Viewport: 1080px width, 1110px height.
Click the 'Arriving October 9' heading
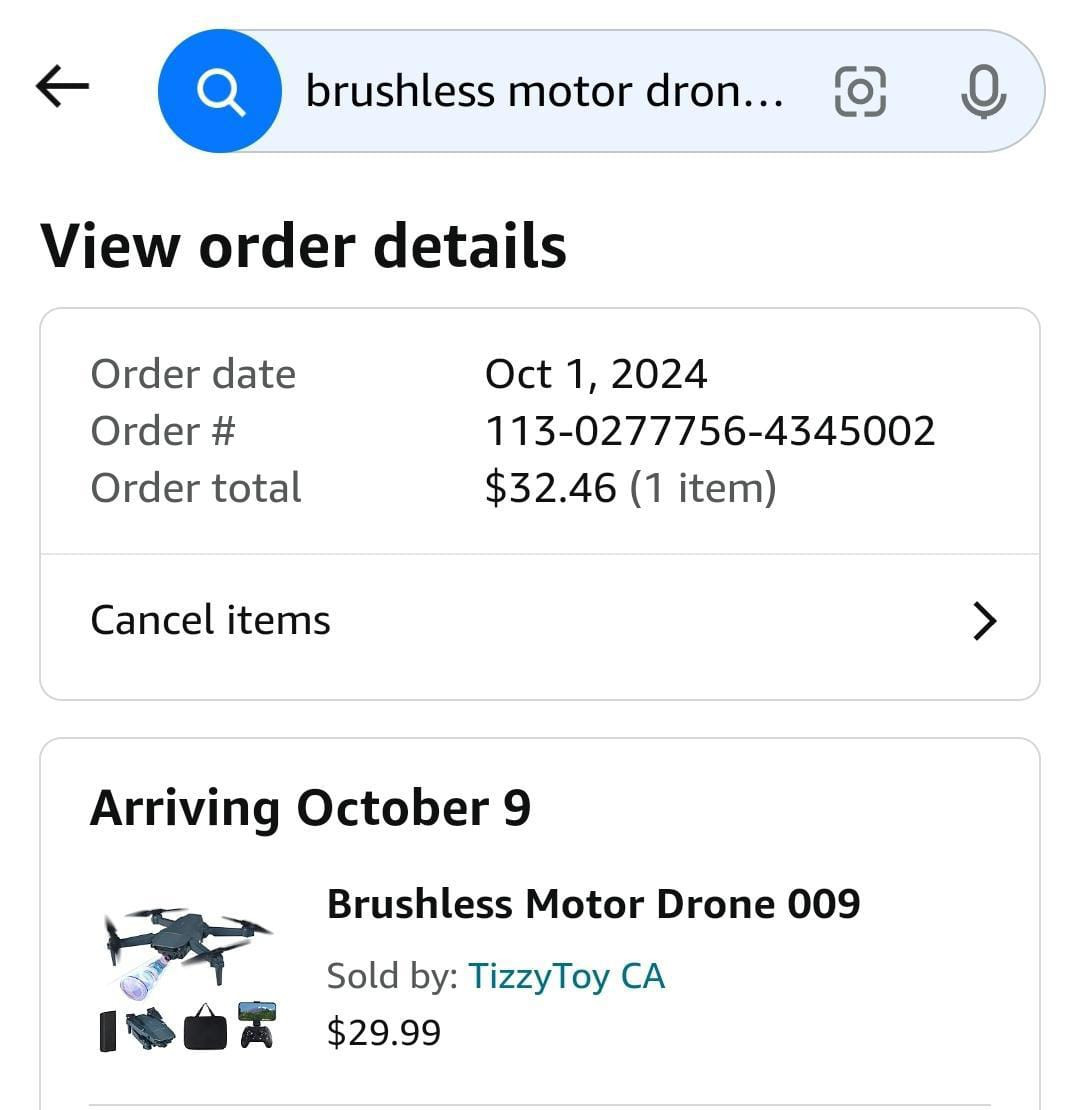click(310, 808)
